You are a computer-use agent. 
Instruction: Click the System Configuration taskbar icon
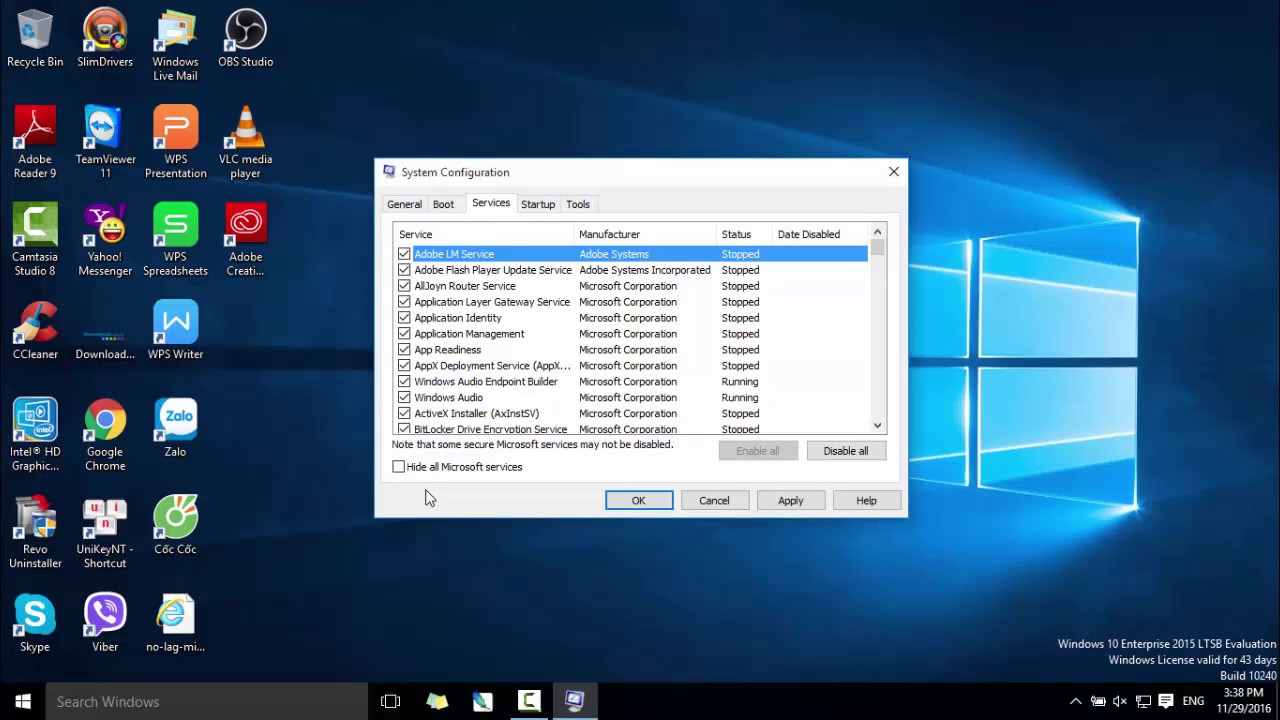(575, 701)
